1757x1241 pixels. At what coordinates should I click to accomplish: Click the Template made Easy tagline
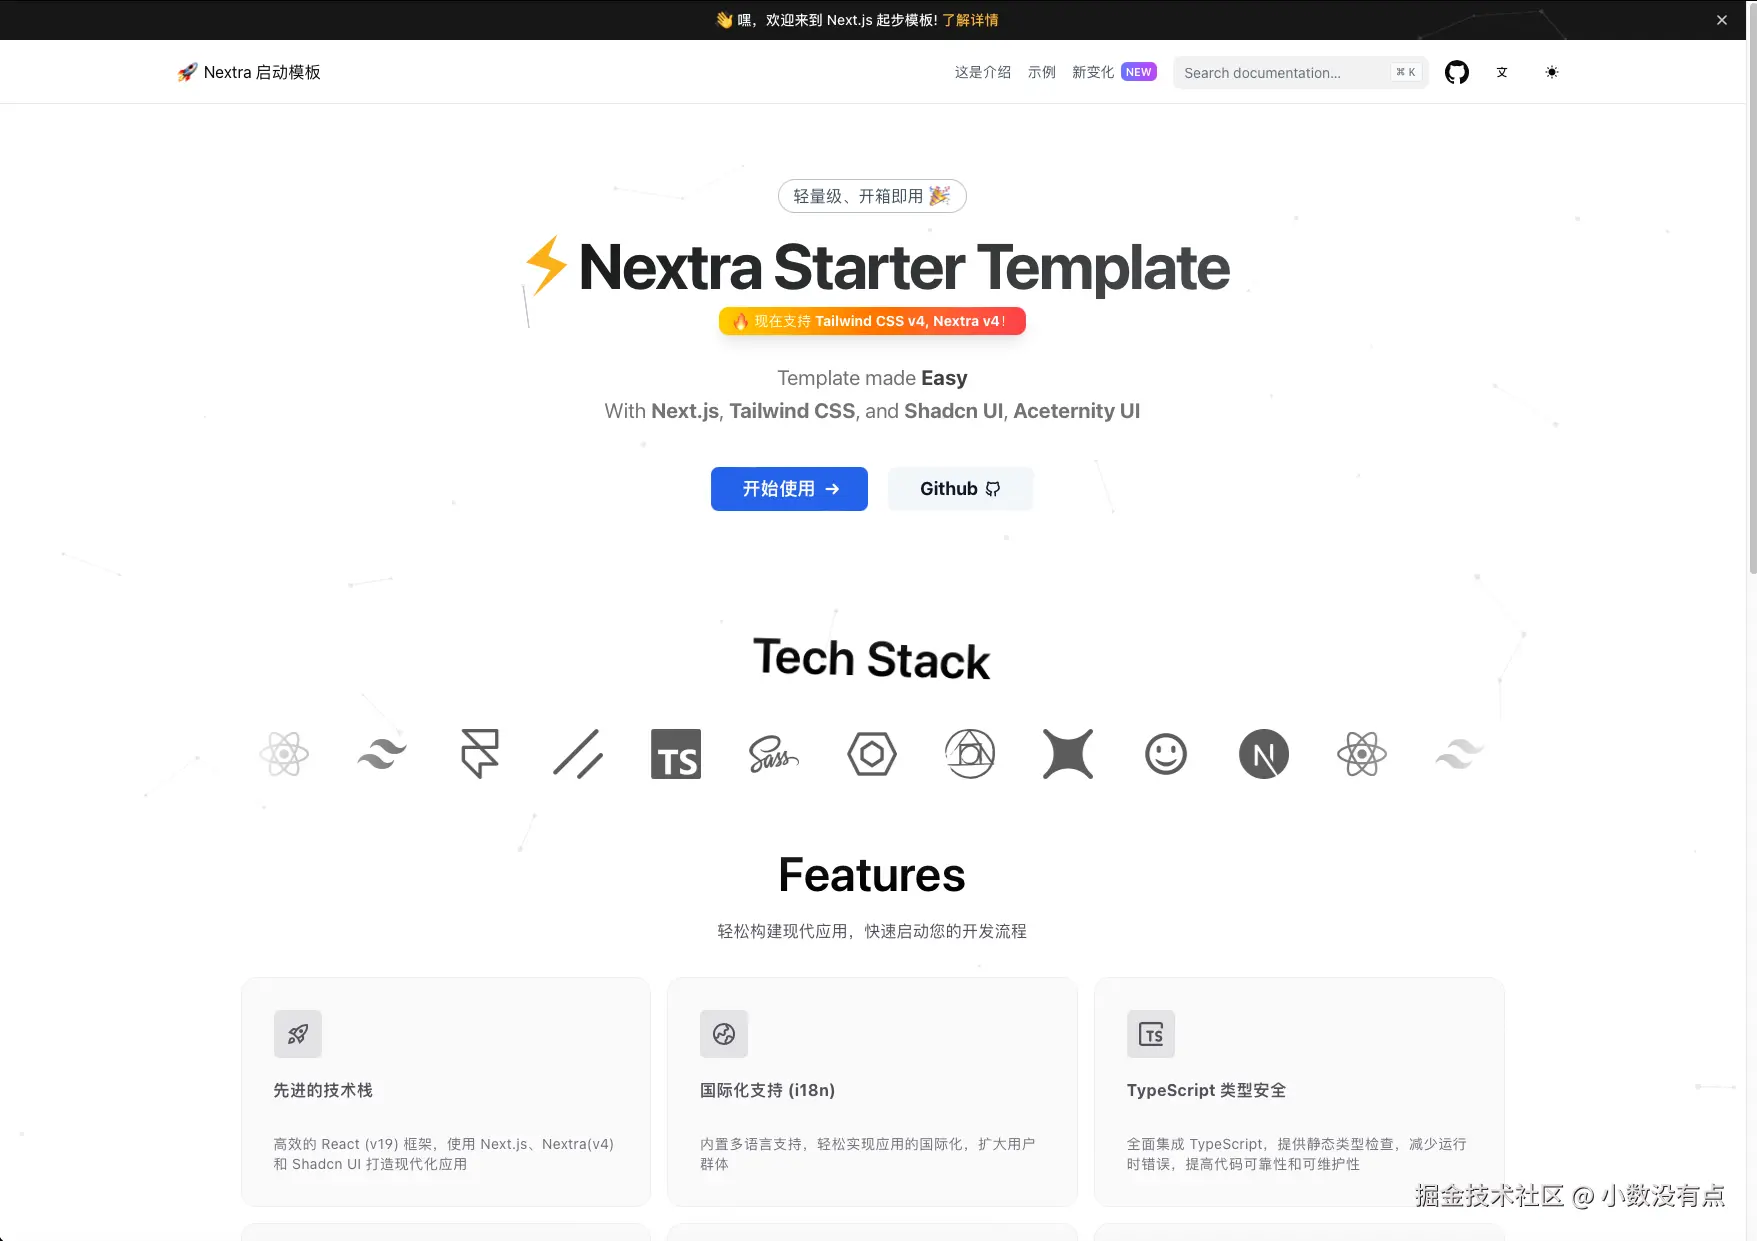click(872, 378)
